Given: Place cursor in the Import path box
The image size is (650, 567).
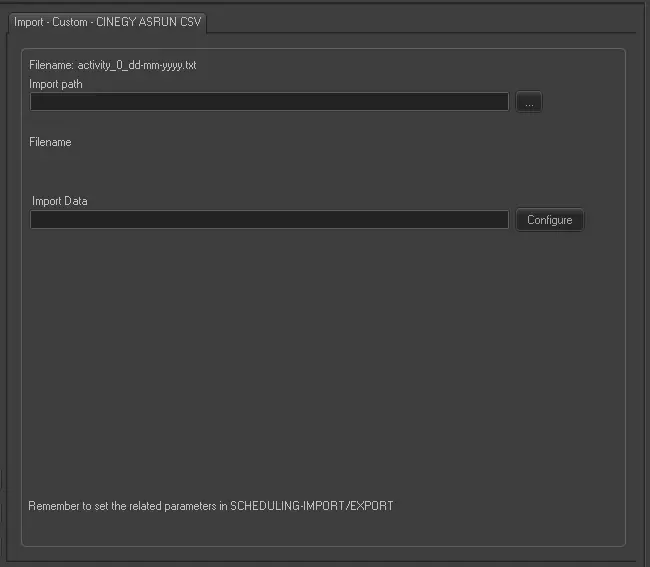Looking at the screenshot, I should pos(269,102).
